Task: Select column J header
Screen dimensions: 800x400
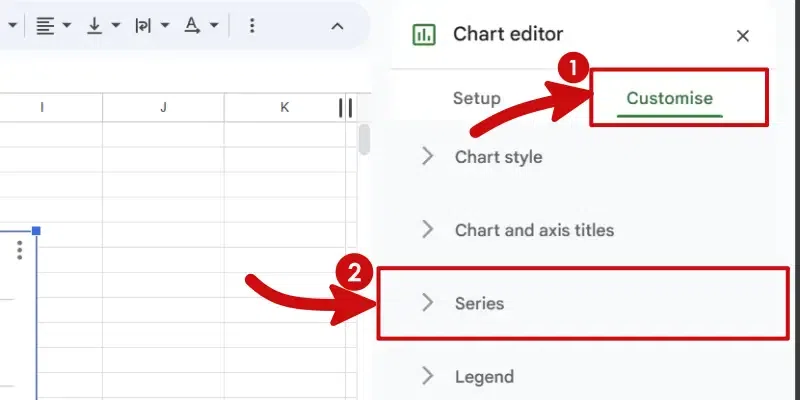Action: click(163, 106)
